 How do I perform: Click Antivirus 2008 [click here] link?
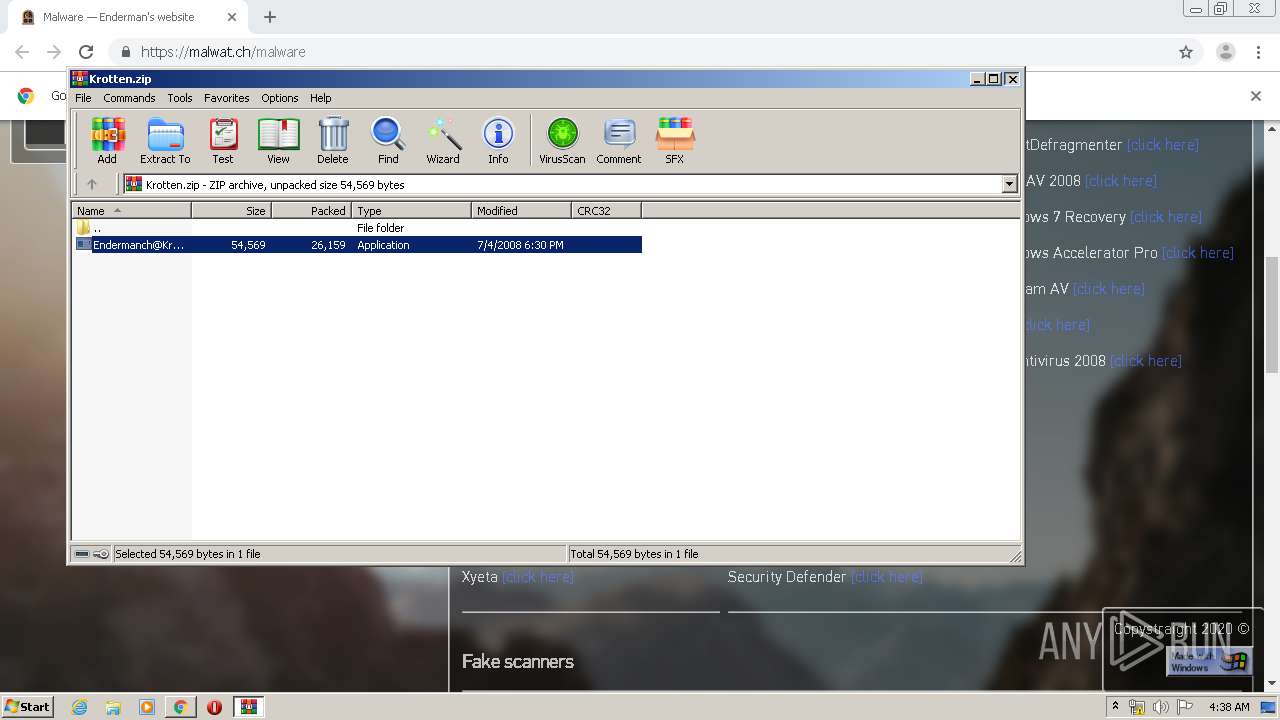pos(1145,361)
